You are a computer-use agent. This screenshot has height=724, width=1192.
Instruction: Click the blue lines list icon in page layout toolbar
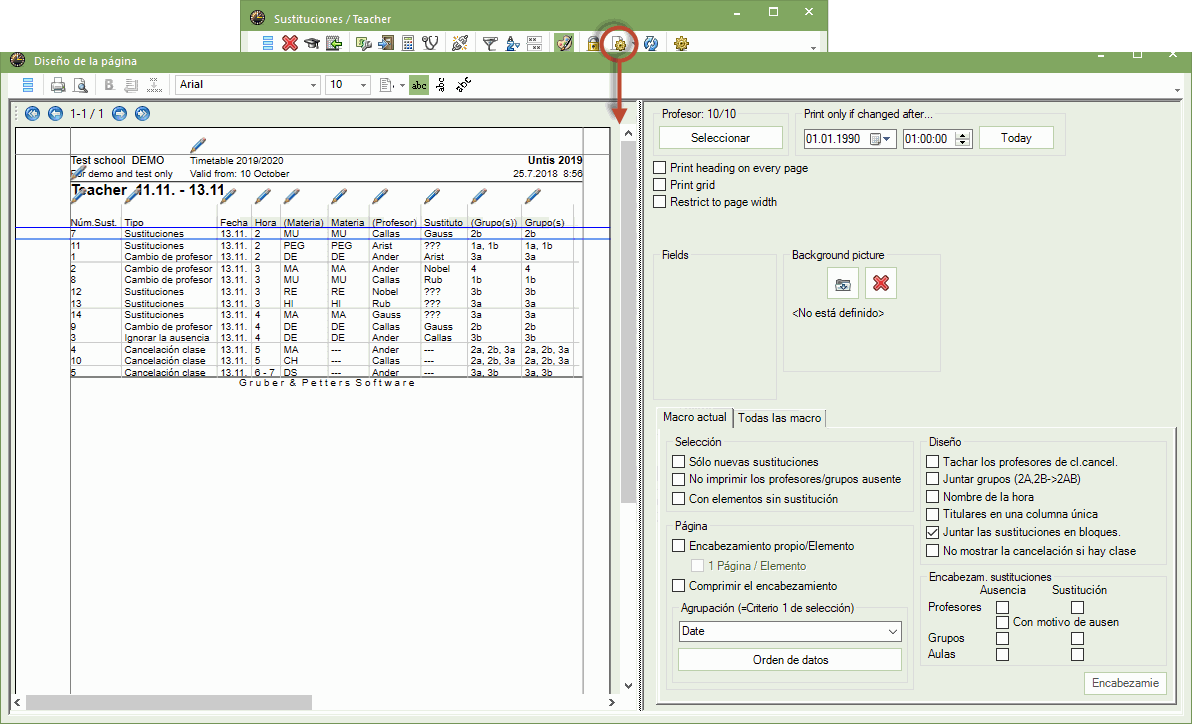[x=28, y=85]
